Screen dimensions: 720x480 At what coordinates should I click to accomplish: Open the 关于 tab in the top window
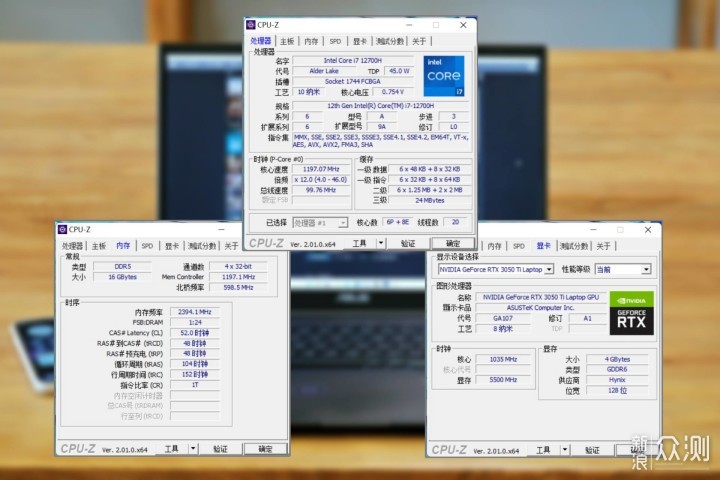click(419, 41)
